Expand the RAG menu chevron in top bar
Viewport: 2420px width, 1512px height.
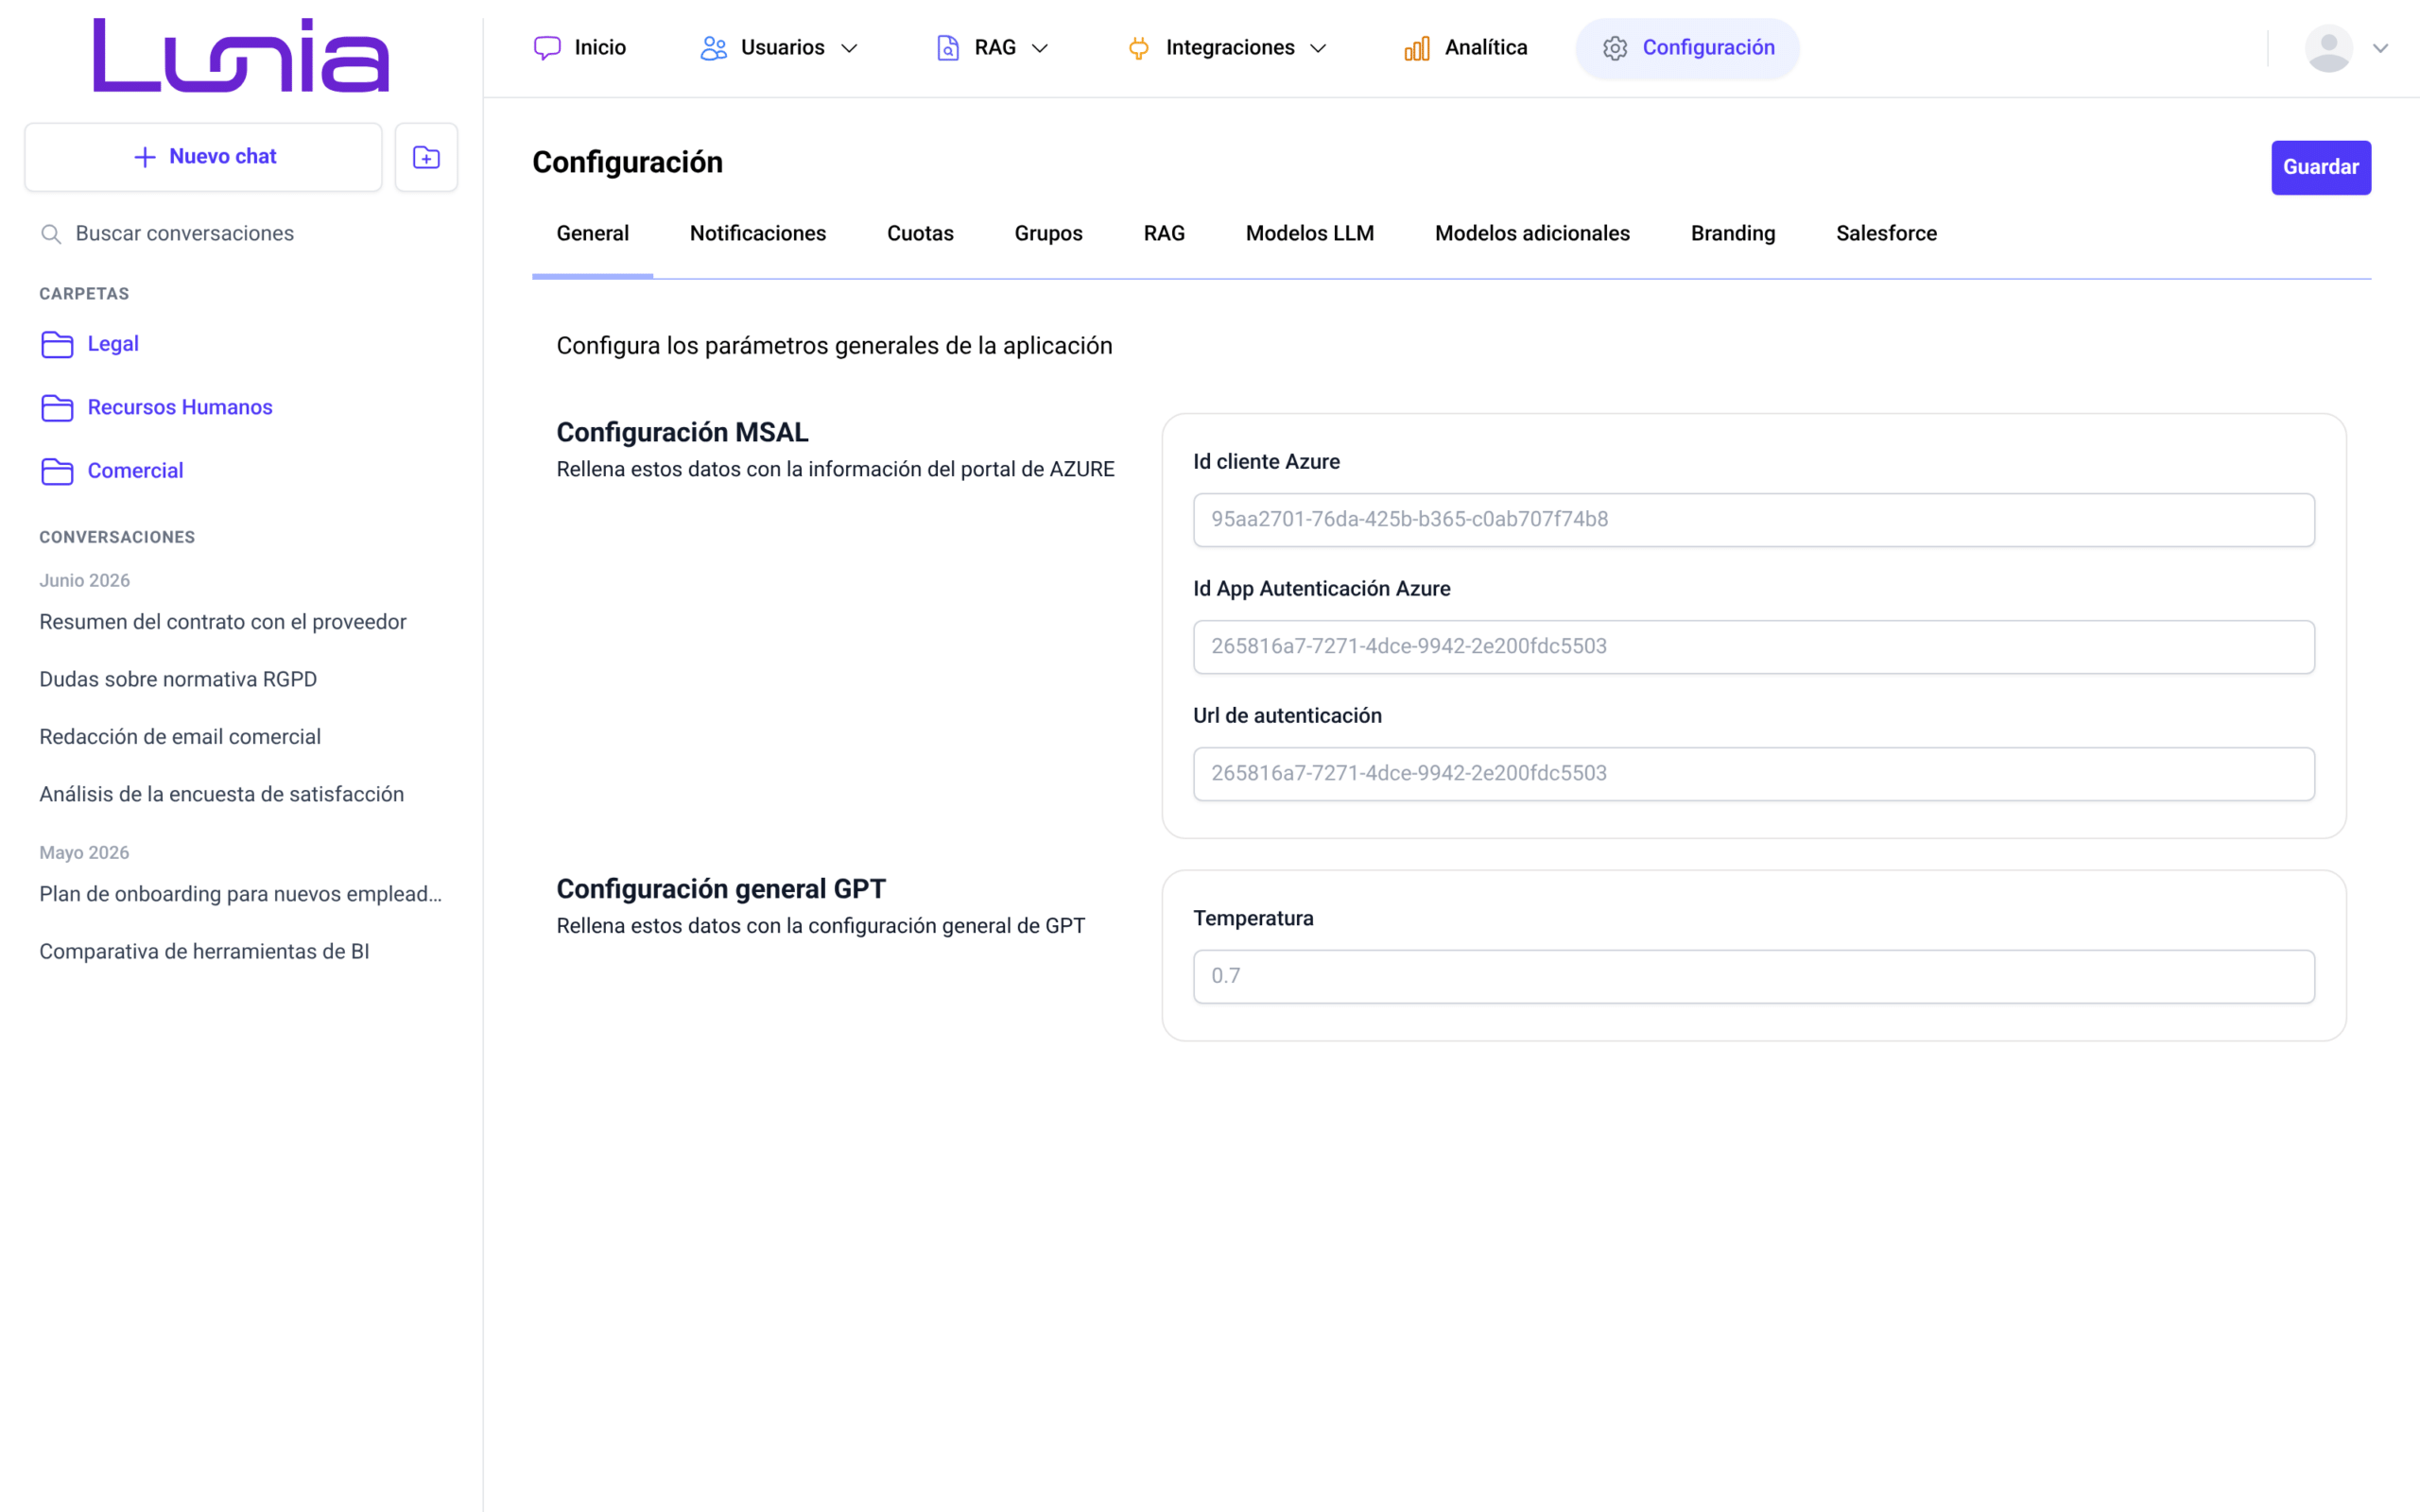point(1040,48)
